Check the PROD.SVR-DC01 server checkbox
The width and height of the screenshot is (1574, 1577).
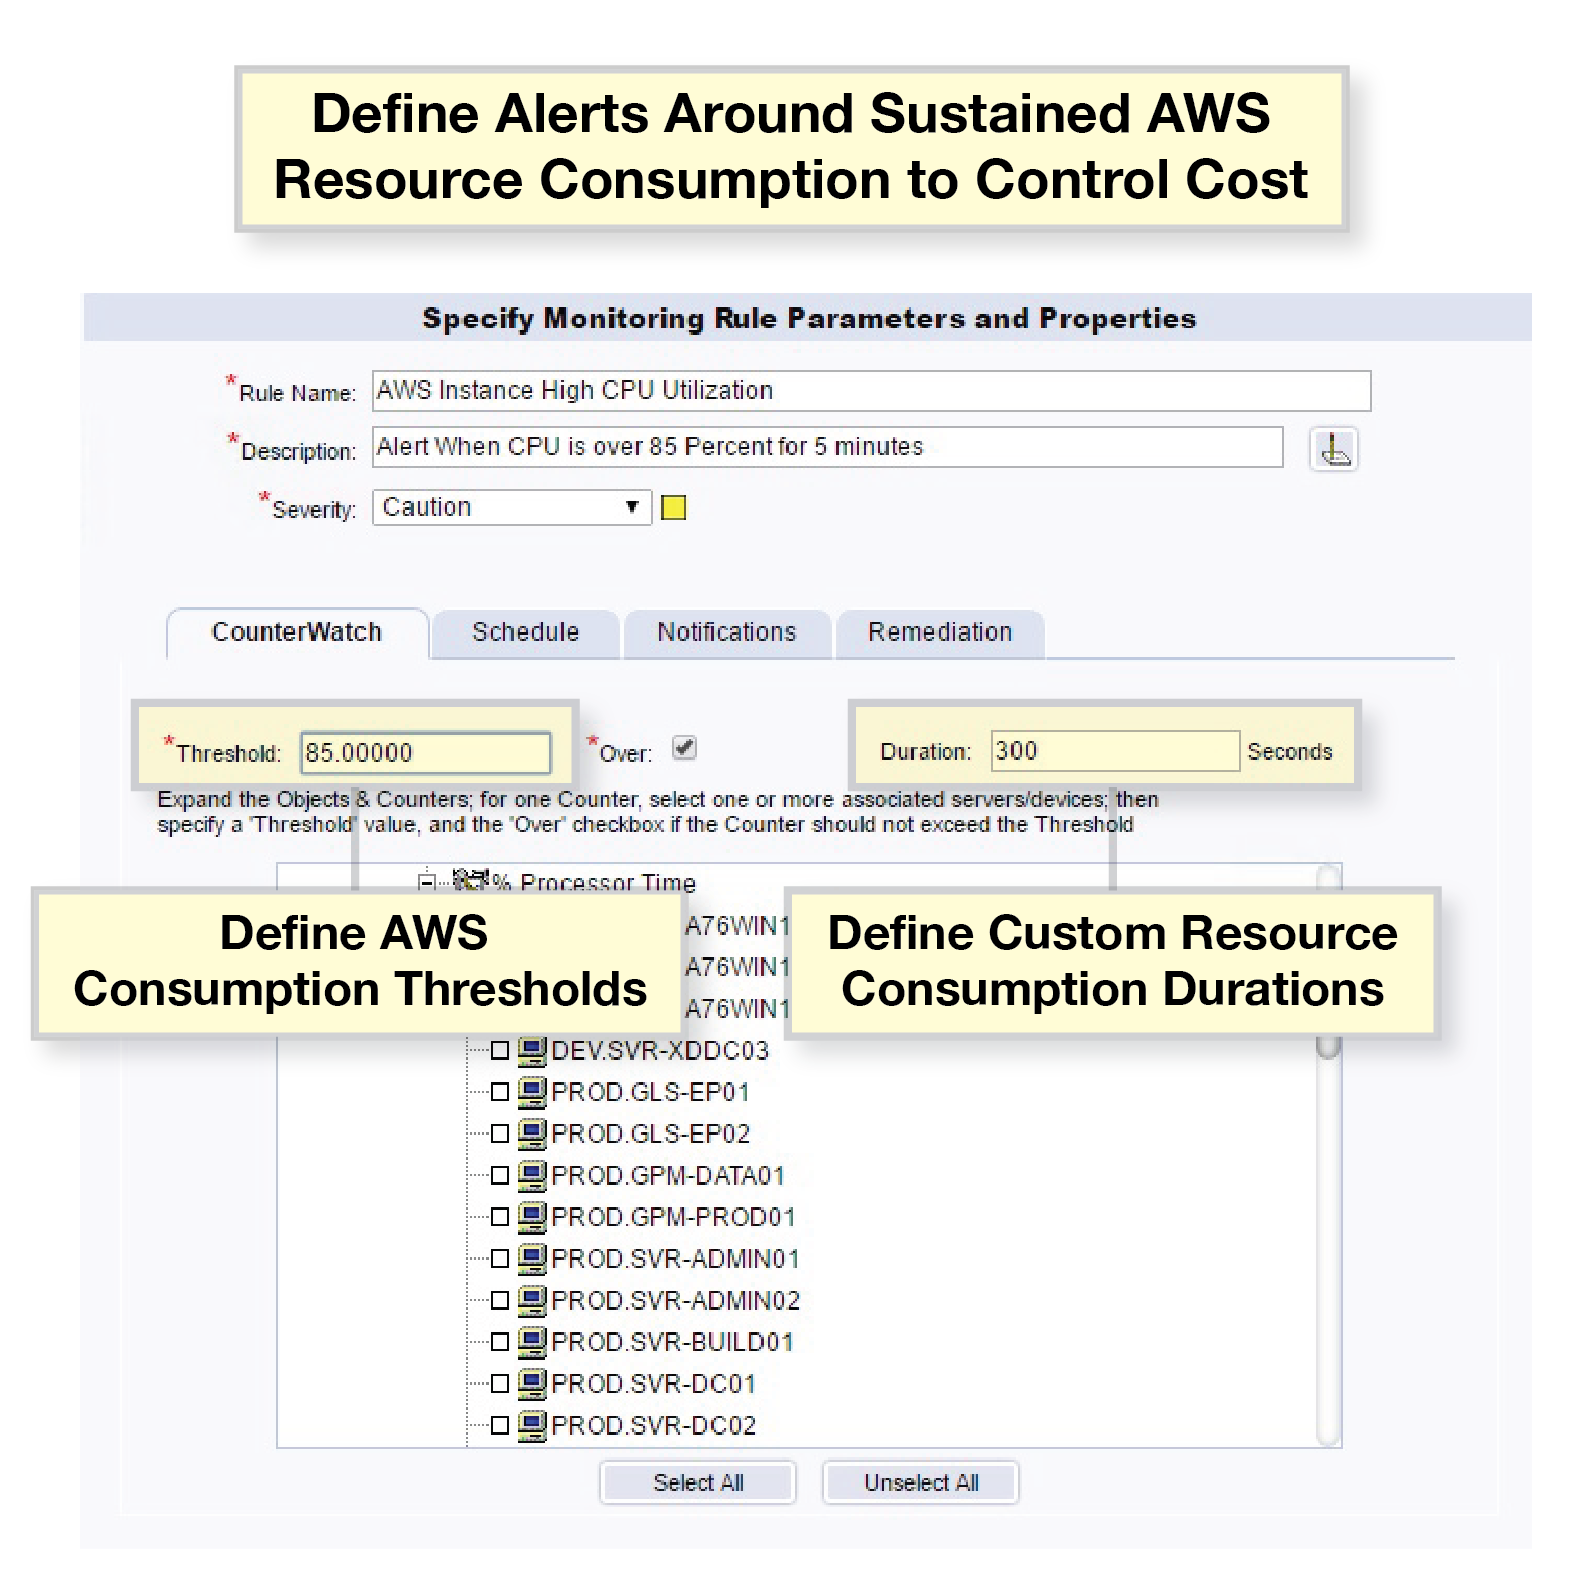[x=500, y=1384]
